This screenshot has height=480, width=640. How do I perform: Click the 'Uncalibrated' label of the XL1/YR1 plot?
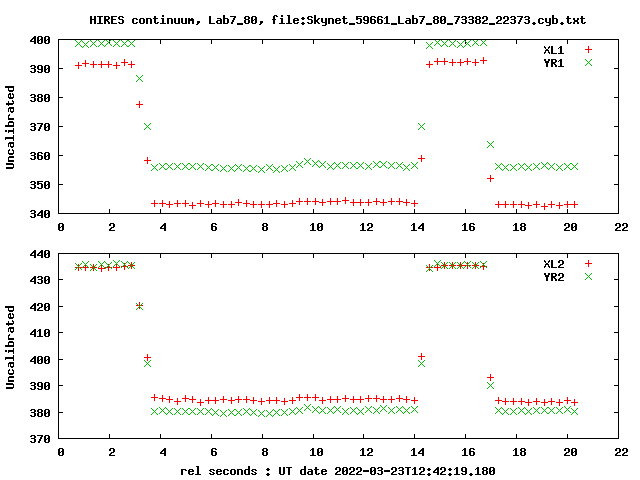click(10, 127)
